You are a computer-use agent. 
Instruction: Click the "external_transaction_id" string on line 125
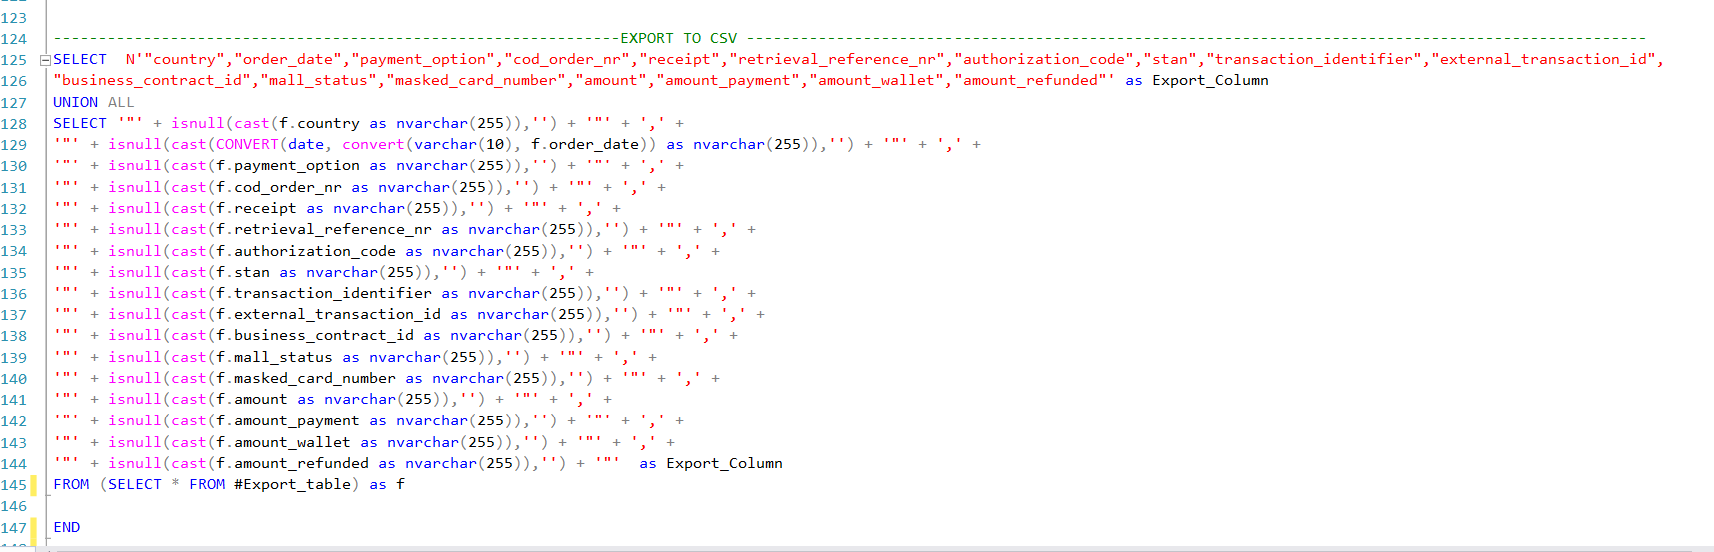pos(1543,59)
